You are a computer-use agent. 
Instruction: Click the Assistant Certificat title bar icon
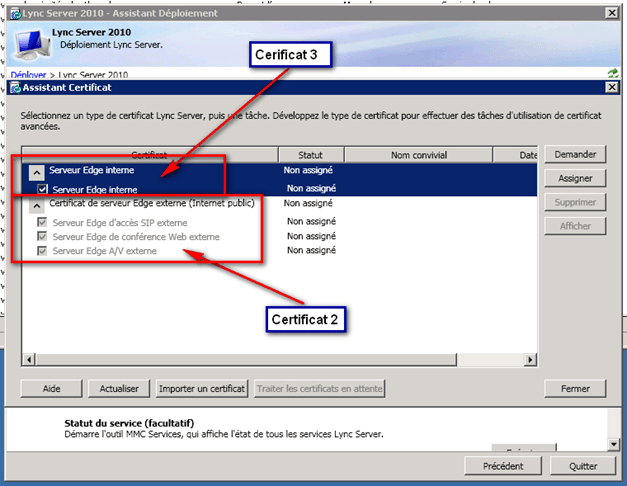click(15, 88)
